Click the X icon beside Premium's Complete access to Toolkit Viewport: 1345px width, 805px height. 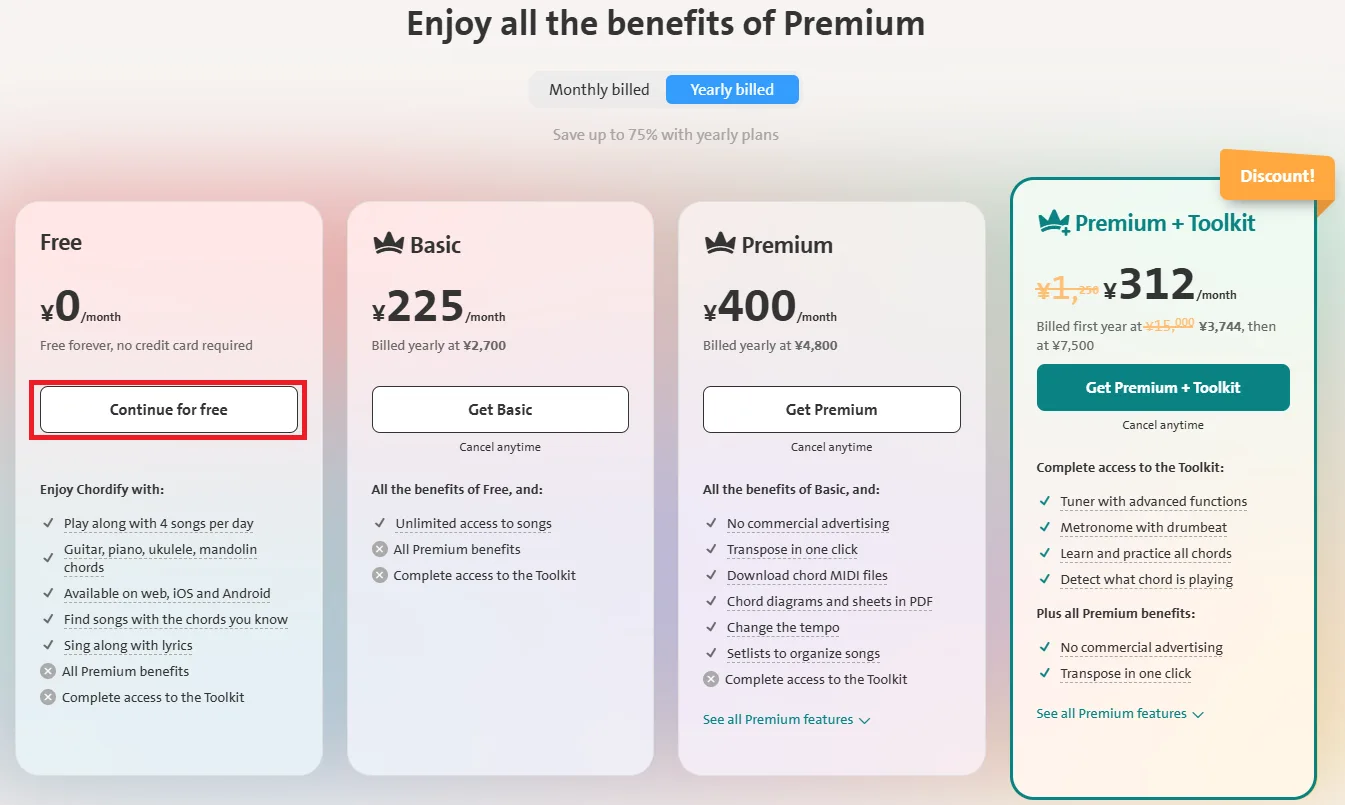point(711,679)
